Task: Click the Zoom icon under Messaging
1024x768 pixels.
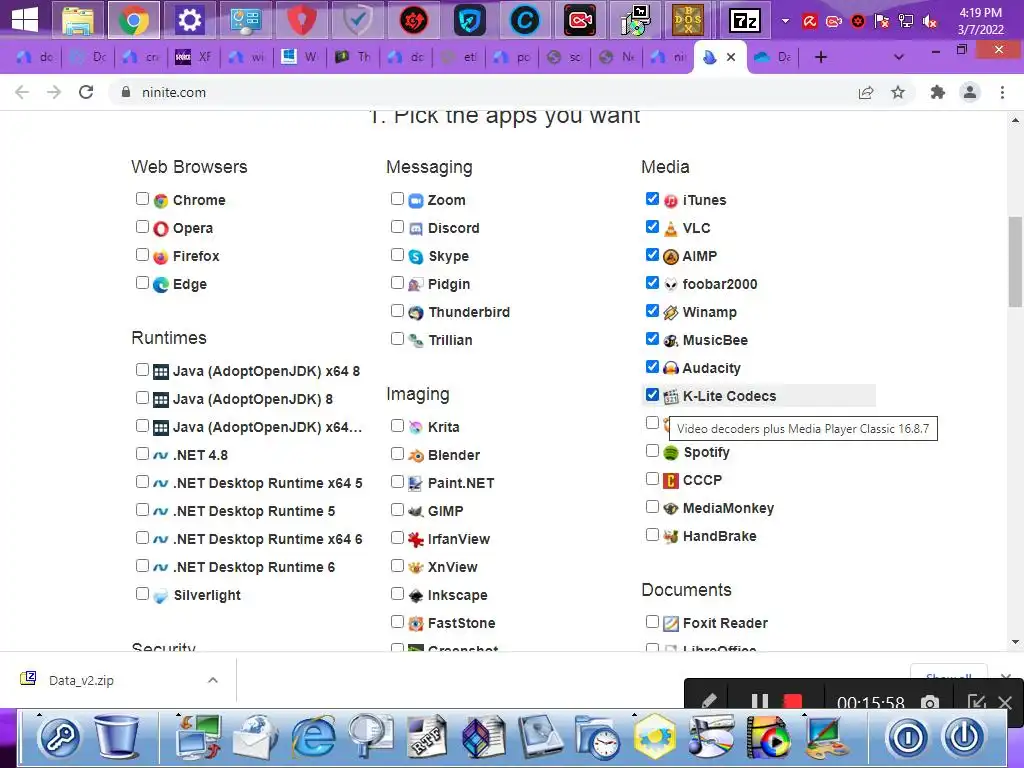Action: click(x=416, y=200)
